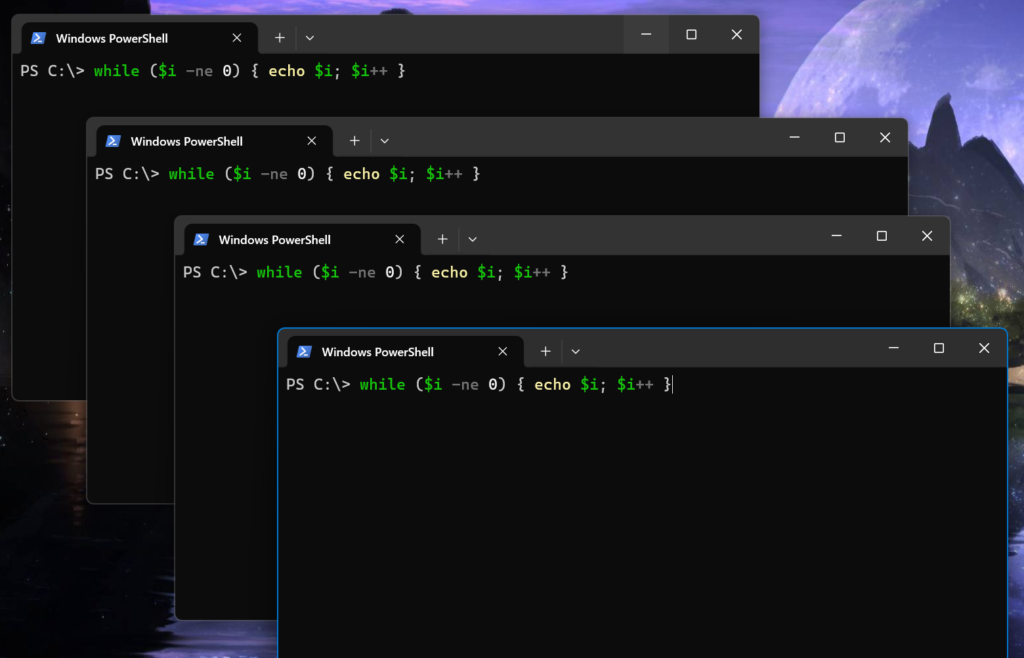Open the profile dropdown in the second-from-back window

(384, 141)
